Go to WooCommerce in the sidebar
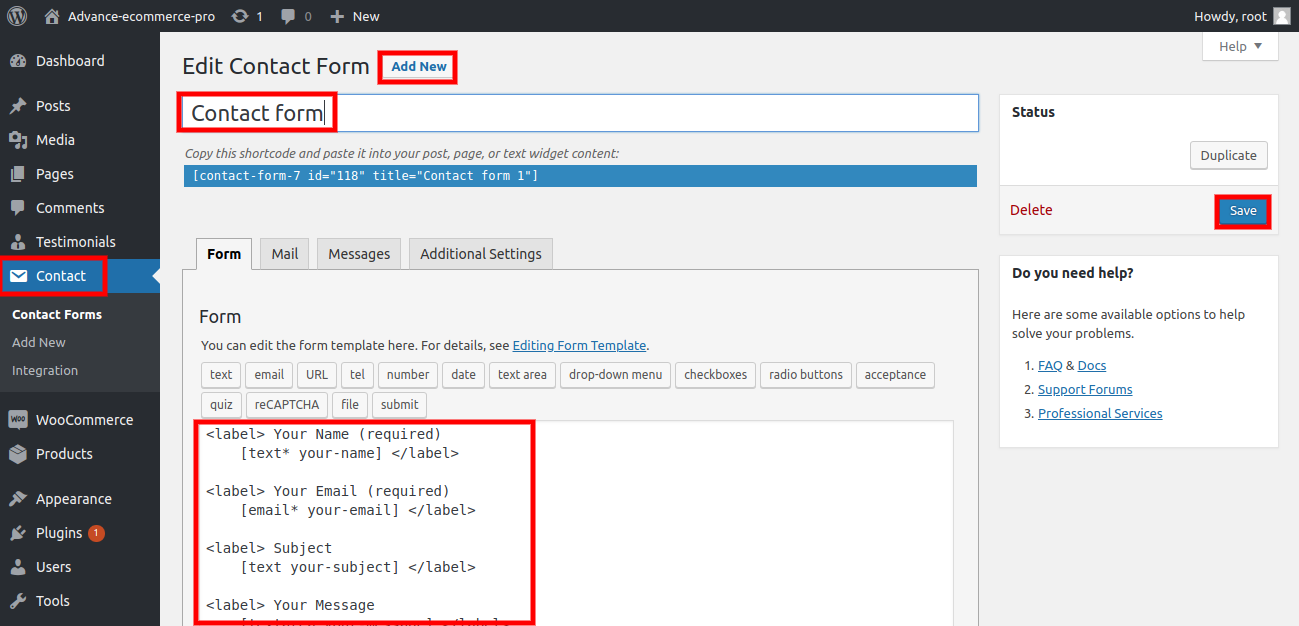Image resolution: width=1299 pixels, height=626 pixels. tap(84, 420)
